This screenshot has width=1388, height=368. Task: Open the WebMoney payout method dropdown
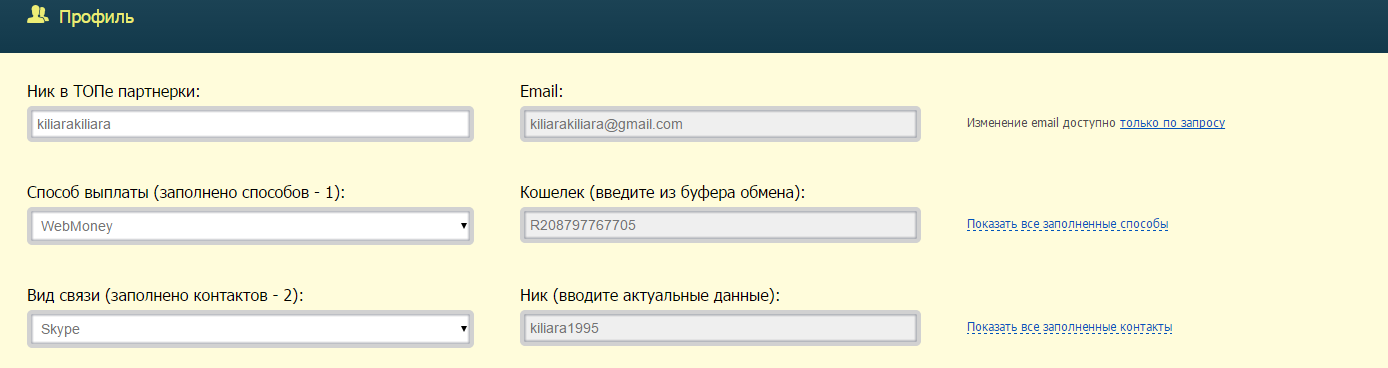tap(250, 226)
